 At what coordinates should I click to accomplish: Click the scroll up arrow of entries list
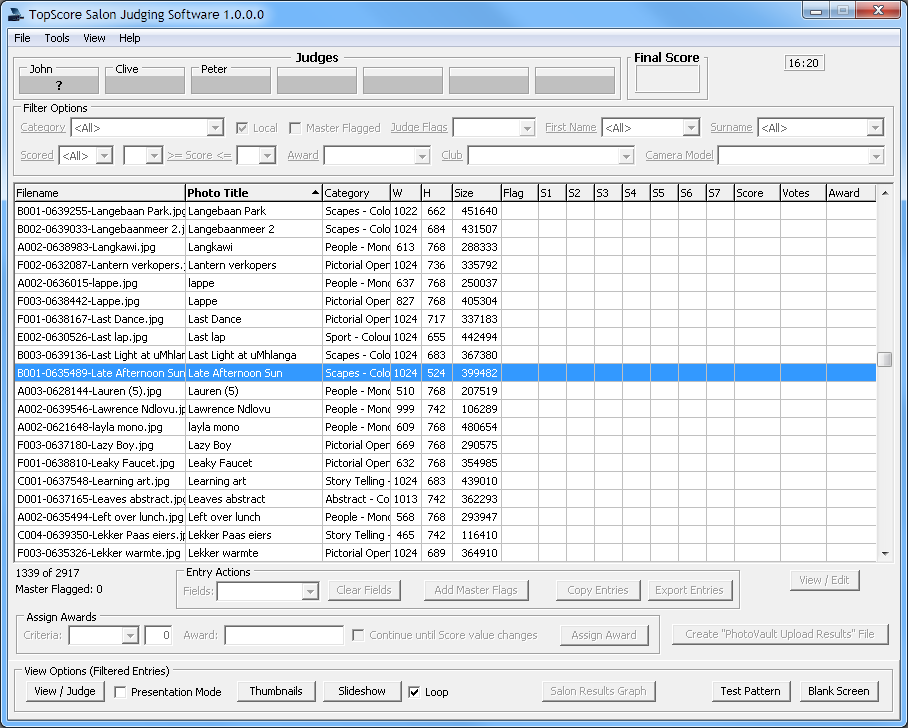click(x=884, y=193)
